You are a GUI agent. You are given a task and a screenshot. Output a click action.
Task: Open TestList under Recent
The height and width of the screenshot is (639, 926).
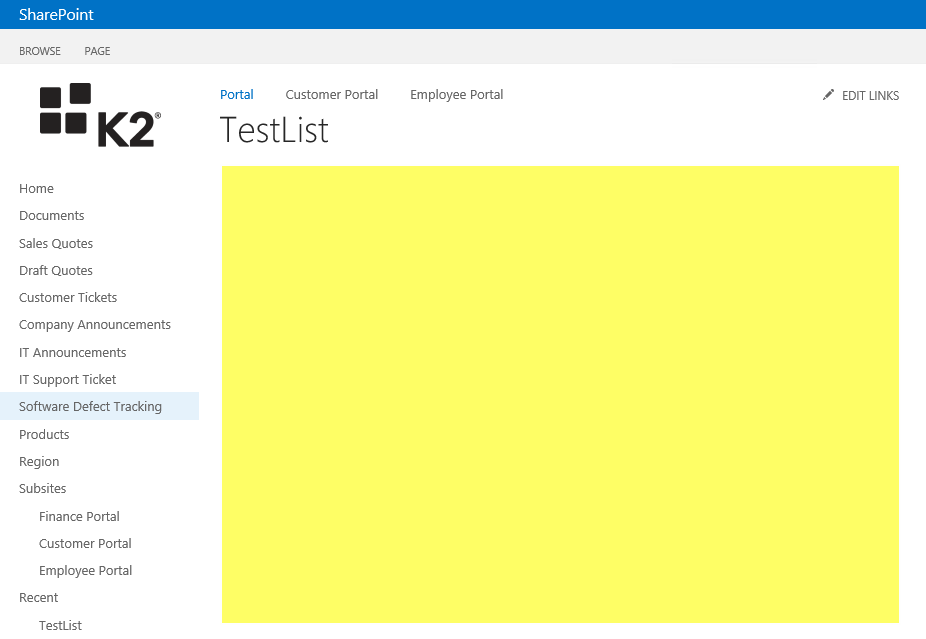coord(60,625)
